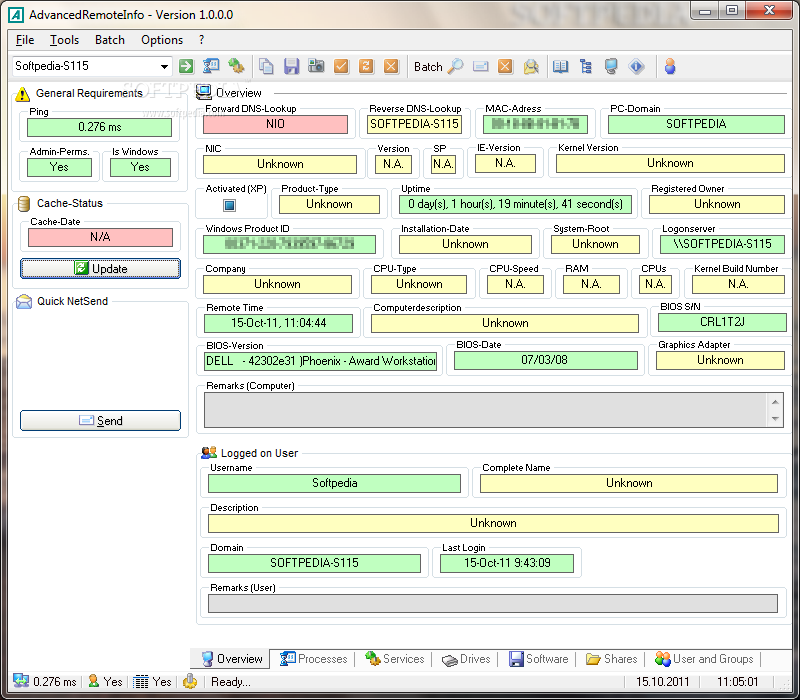Click the Forward DNS-Lookup NIO field

[x=276, y=124]
